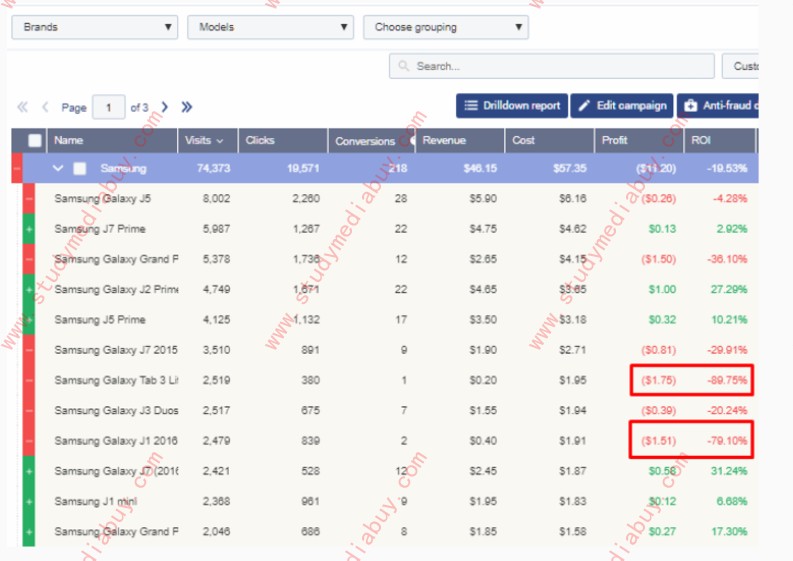The height and width of the screenshot is (561, 793).
Task: Open the Models dropdown
Action: click(270, 27)
